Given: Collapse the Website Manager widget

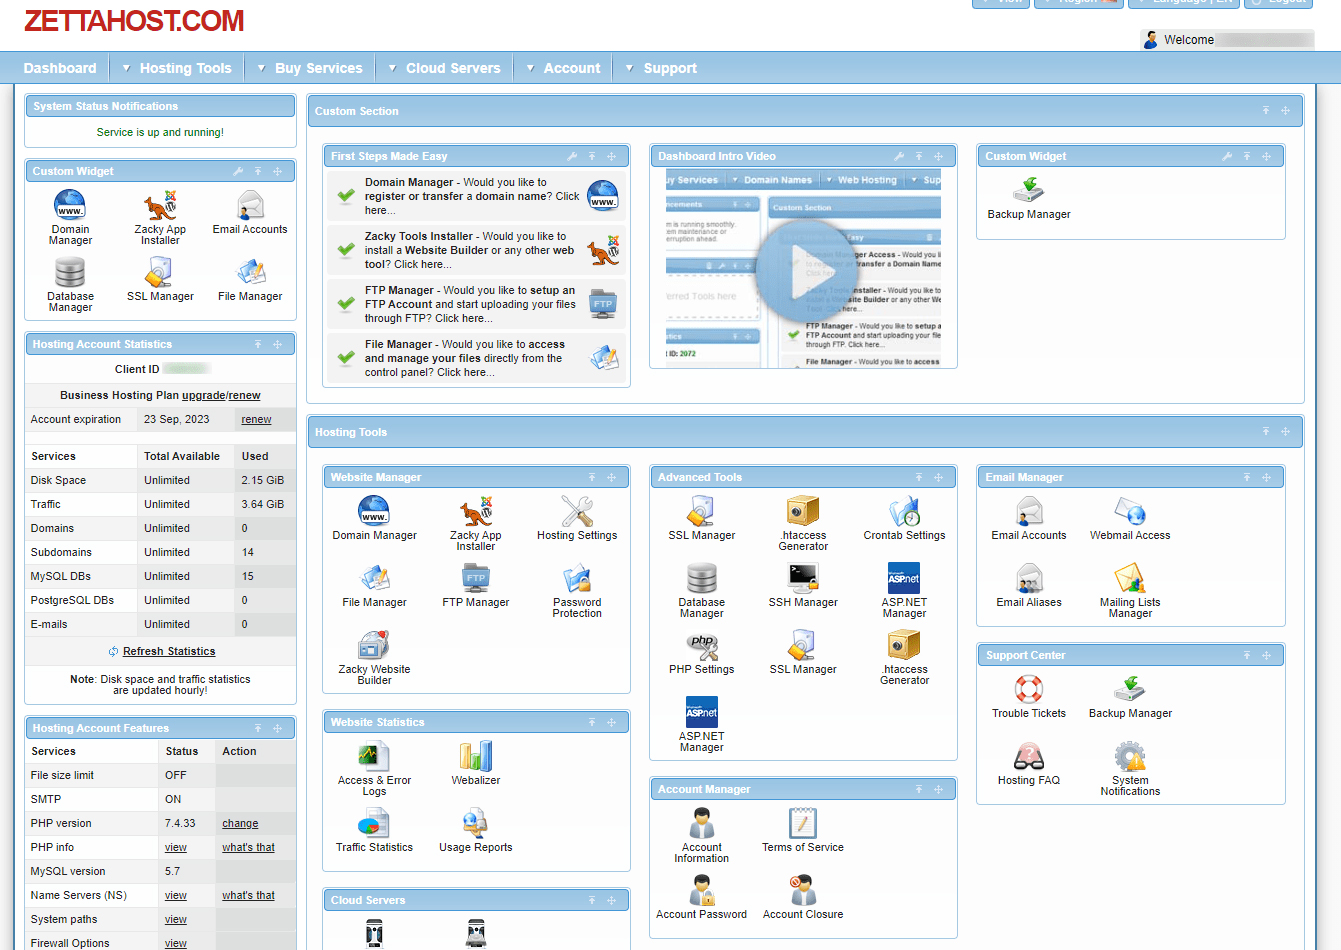Looking at the screenshot, I should click(x=592, y=478).
